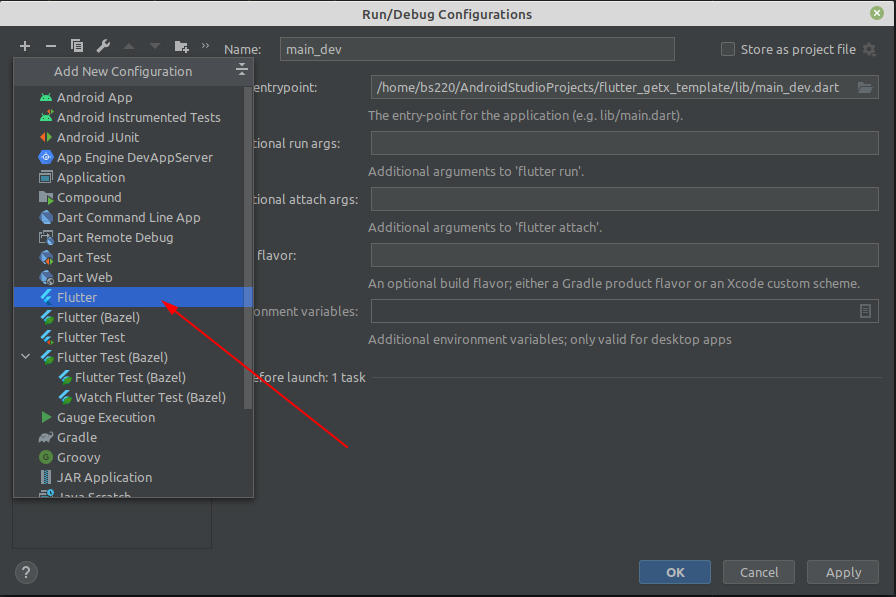Click the OK button
Screen dimensions: 896x597
[x=675, y=572]
